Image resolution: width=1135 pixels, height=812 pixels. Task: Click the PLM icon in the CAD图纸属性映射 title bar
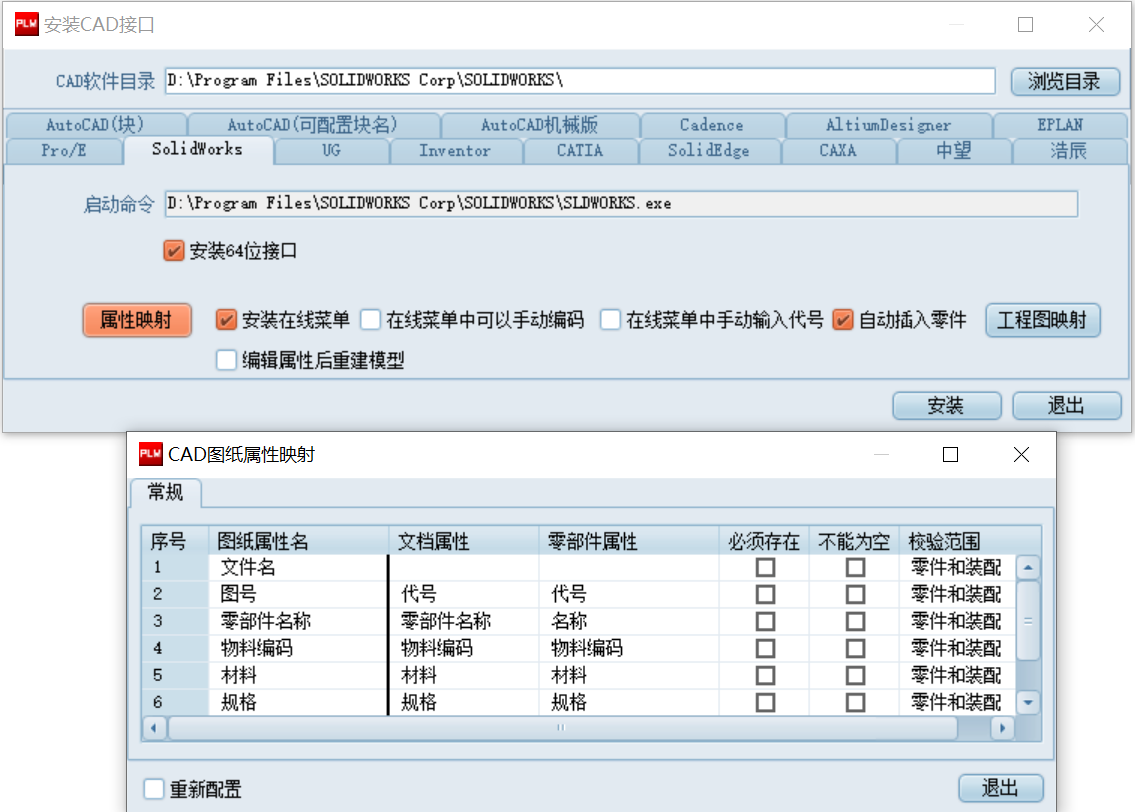pos(150,454)
